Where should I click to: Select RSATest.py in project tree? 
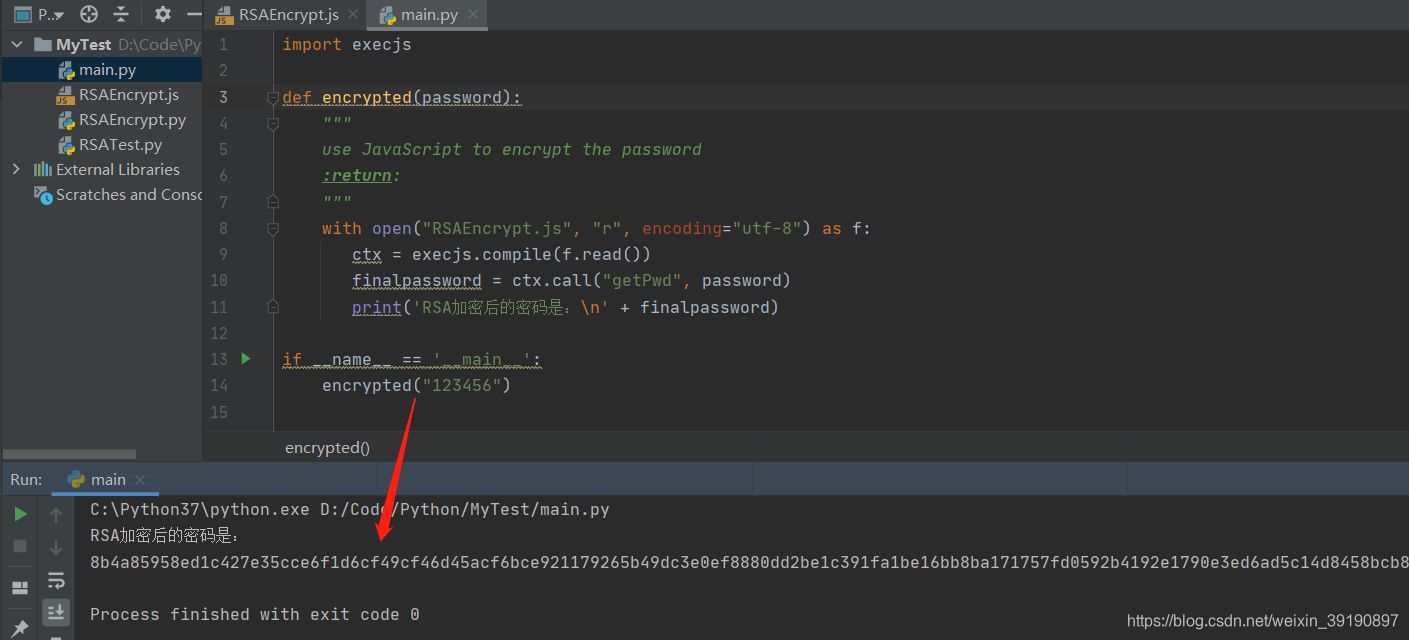(101, 145)
